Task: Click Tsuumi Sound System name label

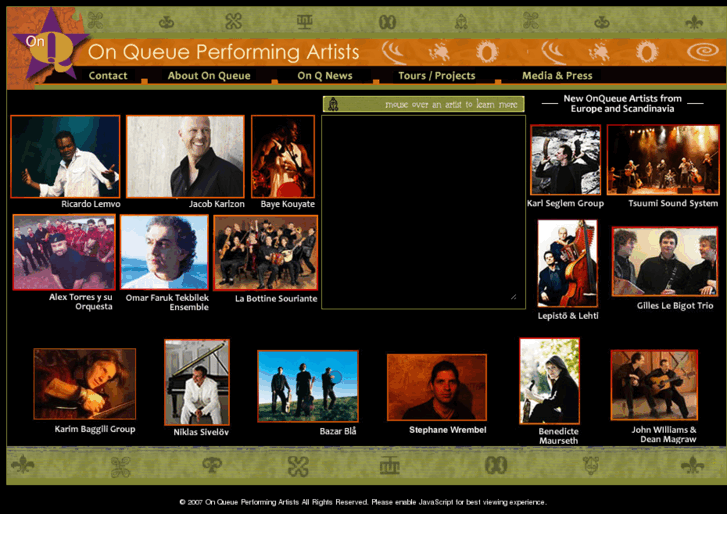Action: point(673,203)
